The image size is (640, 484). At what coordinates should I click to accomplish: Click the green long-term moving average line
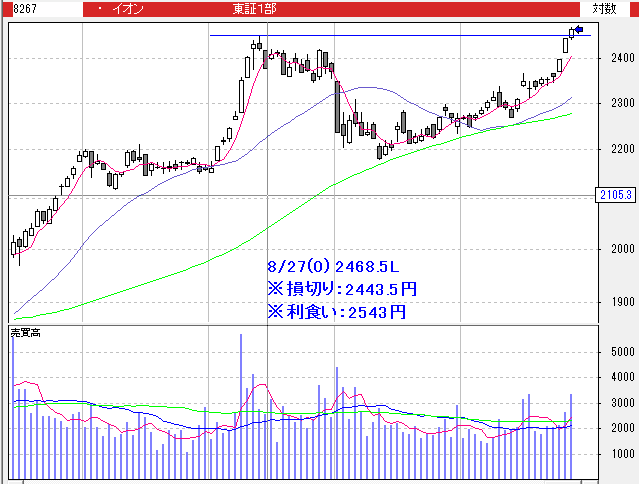(x=300, y=201)
